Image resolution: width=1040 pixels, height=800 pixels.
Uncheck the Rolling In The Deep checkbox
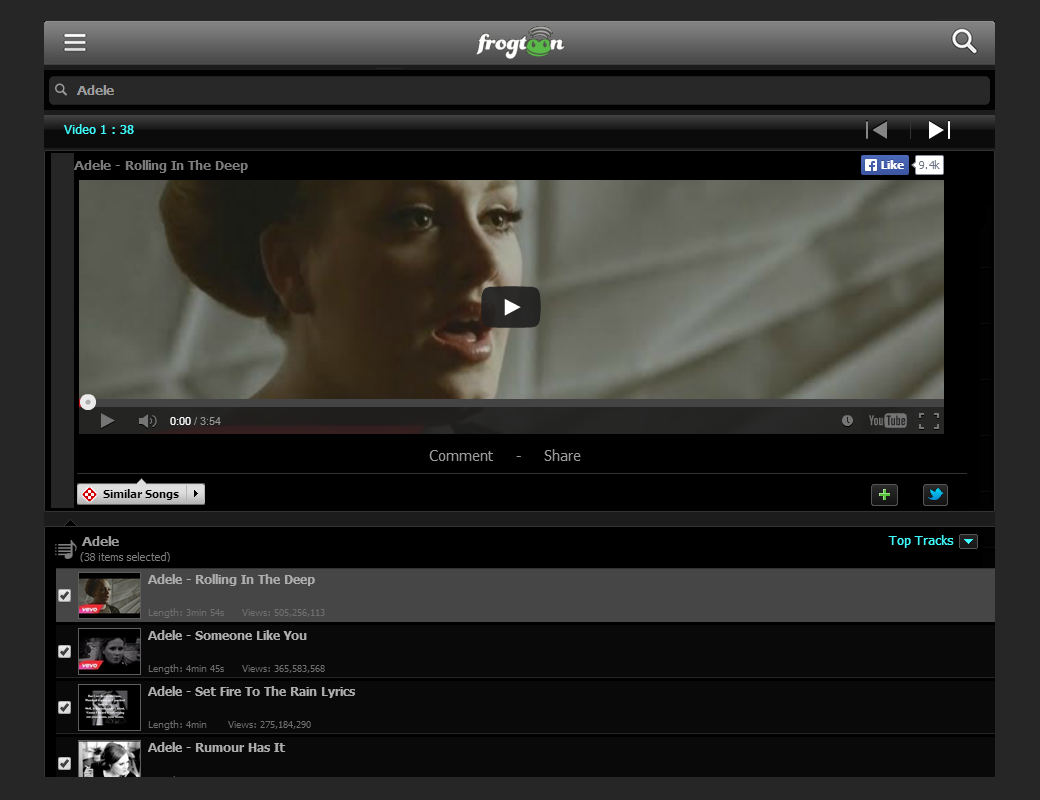(x=65, y=595)
